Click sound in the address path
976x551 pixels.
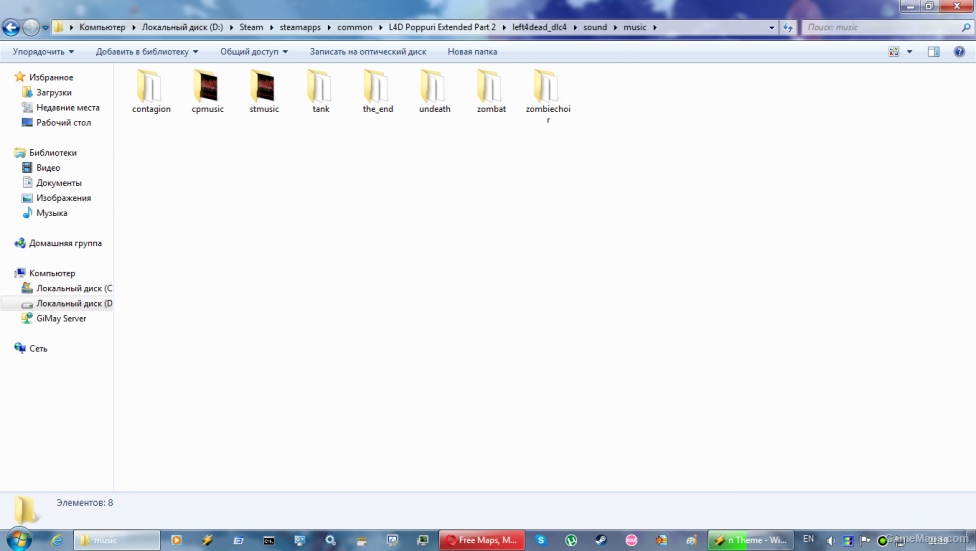coord(595,27)
